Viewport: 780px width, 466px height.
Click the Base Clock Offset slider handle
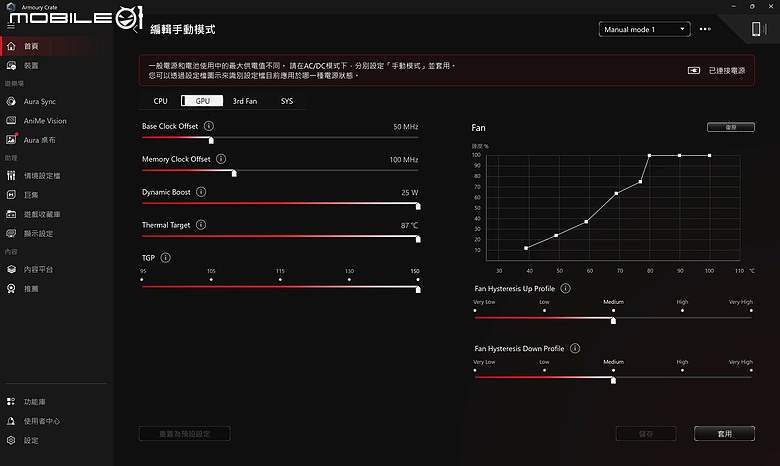point(211,140)
